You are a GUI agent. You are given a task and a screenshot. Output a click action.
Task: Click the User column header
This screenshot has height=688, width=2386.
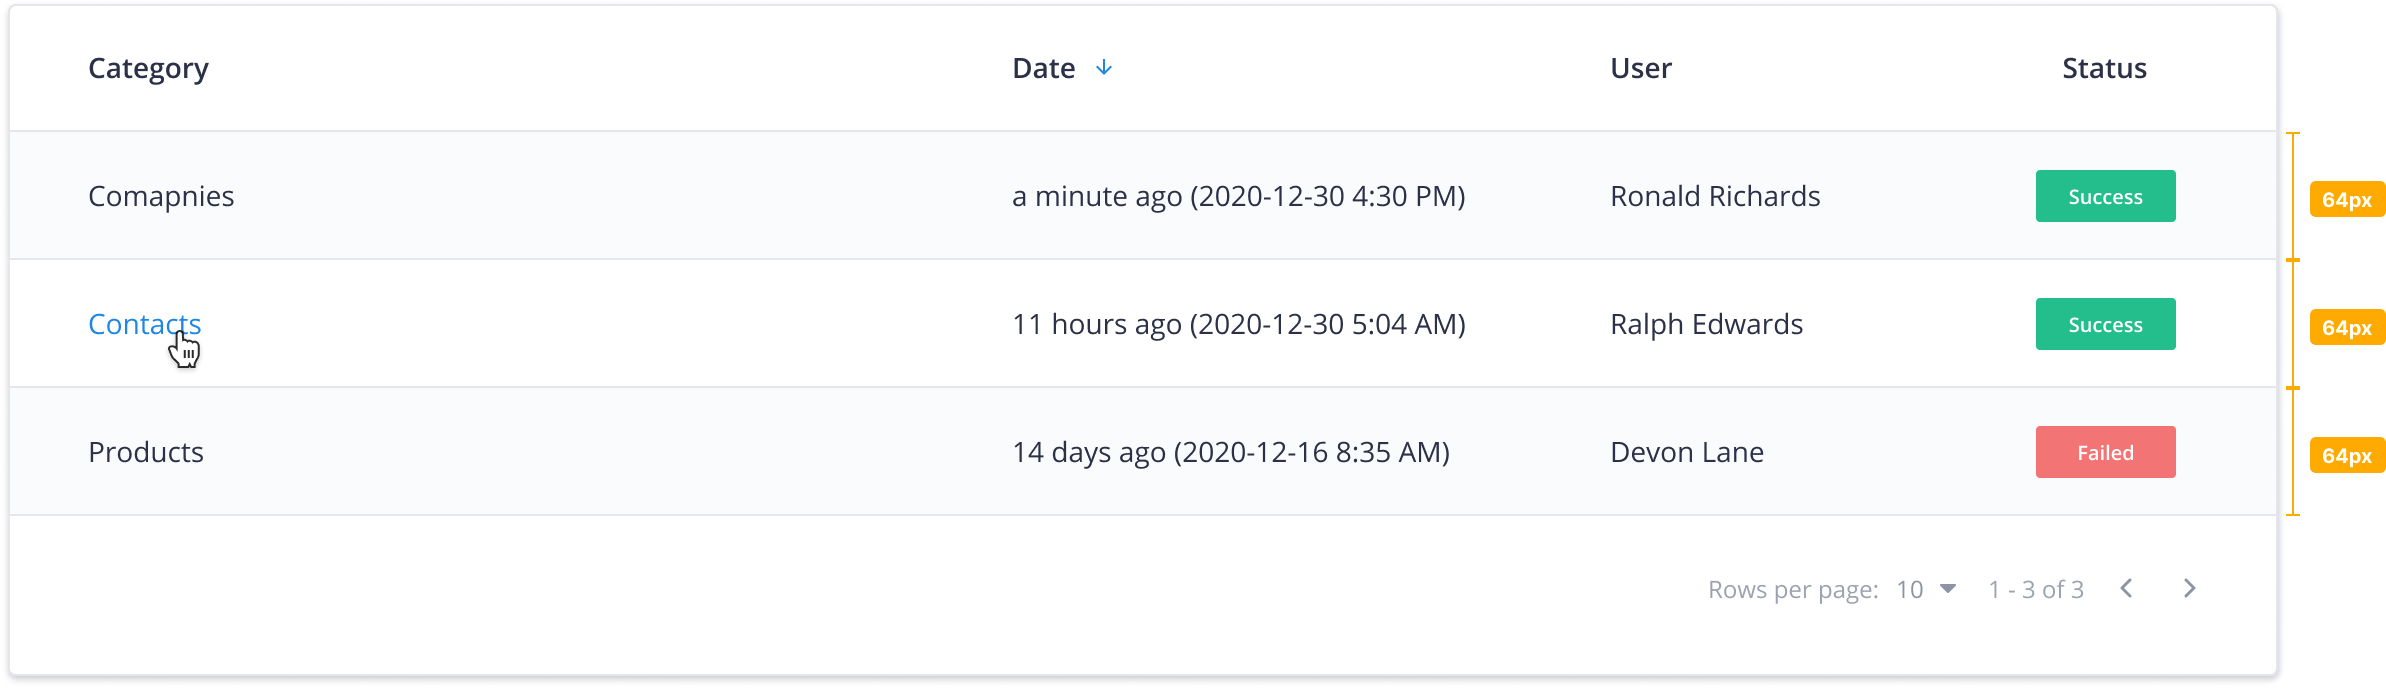coord(1640,68)
